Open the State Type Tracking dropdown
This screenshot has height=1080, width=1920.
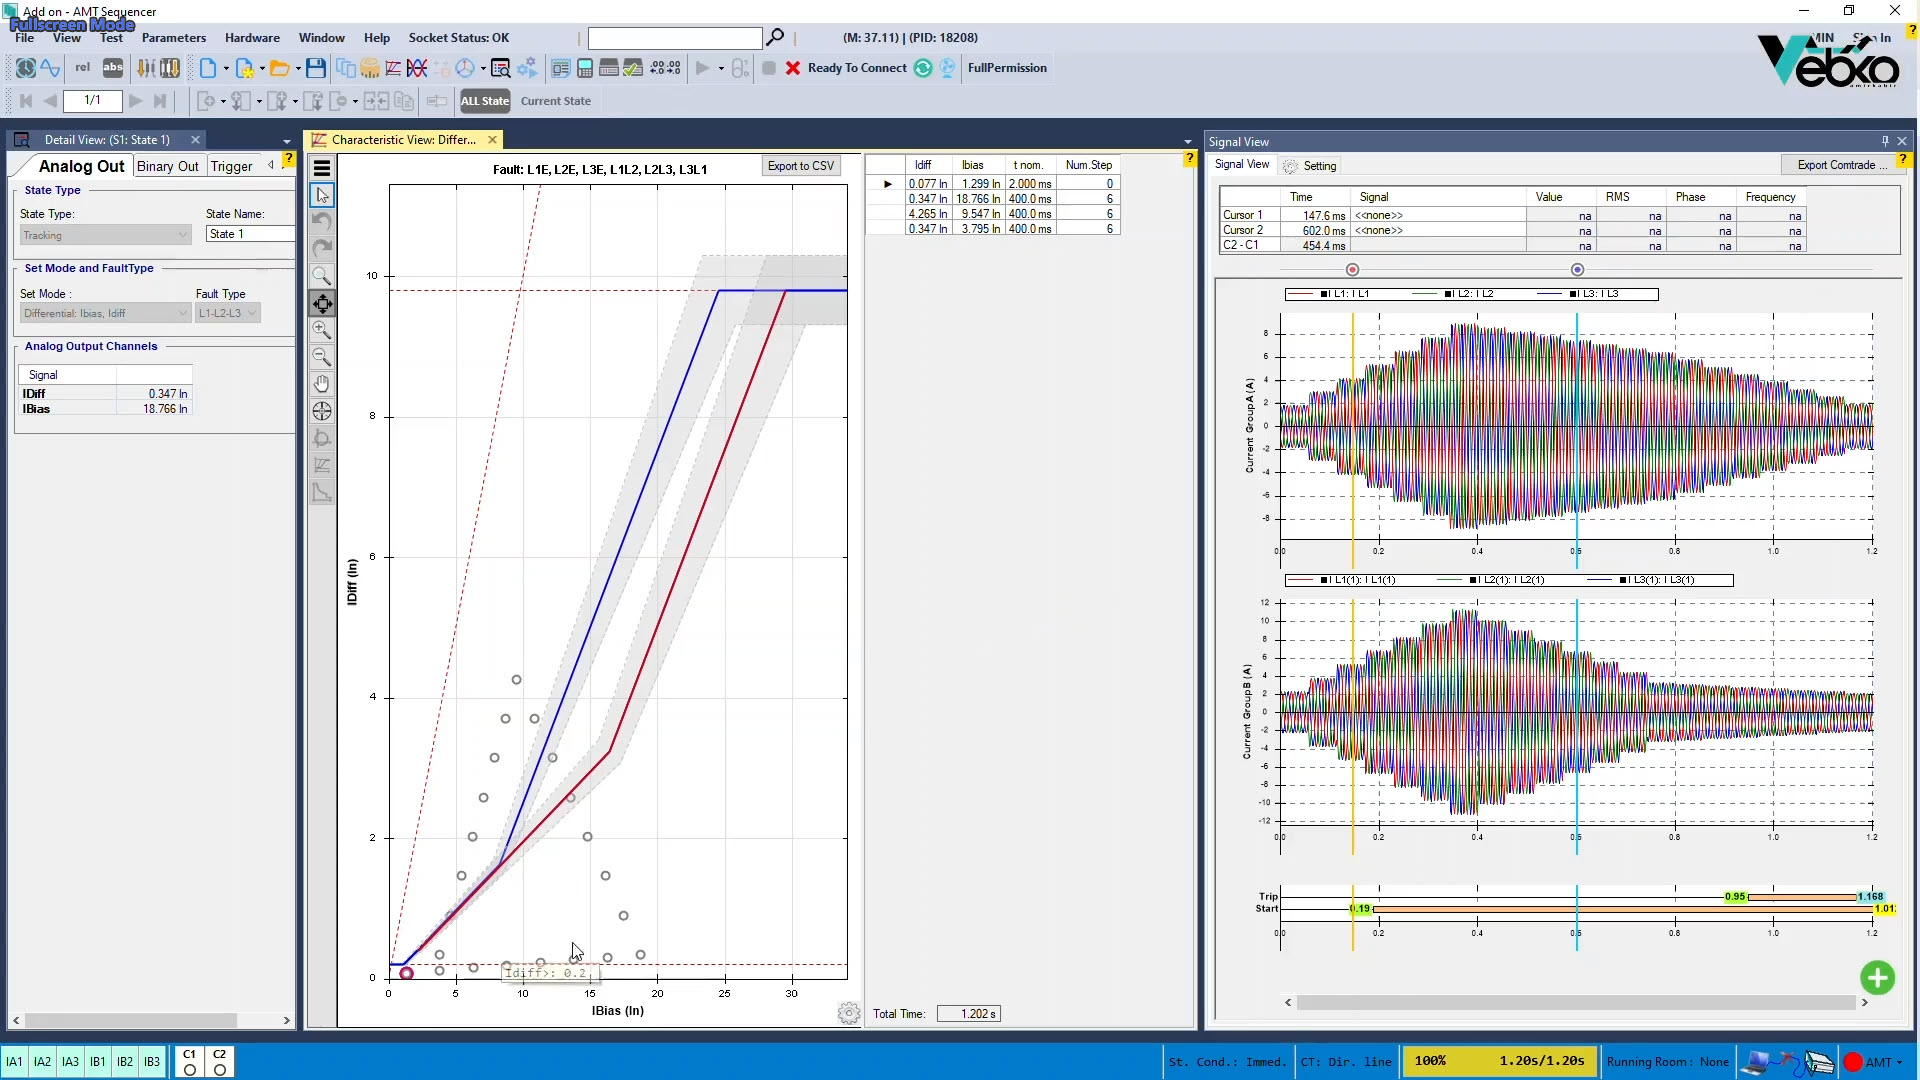106,235
